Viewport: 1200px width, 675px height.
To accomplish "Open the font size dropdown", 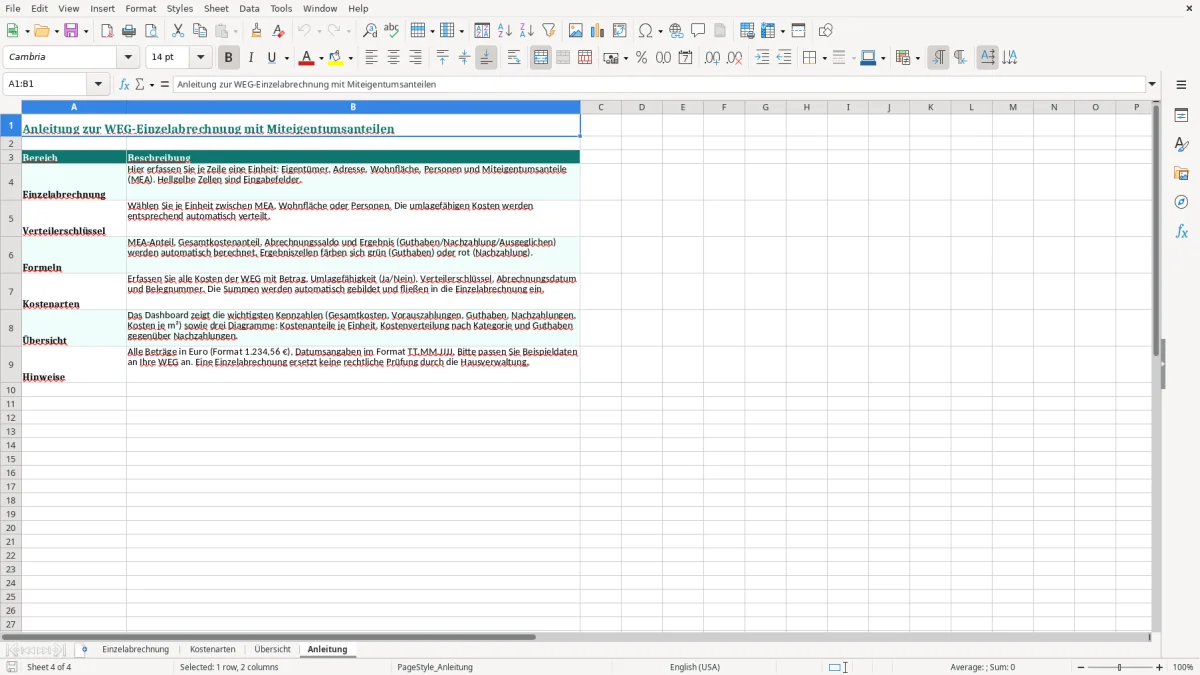I will coord(200,58).
